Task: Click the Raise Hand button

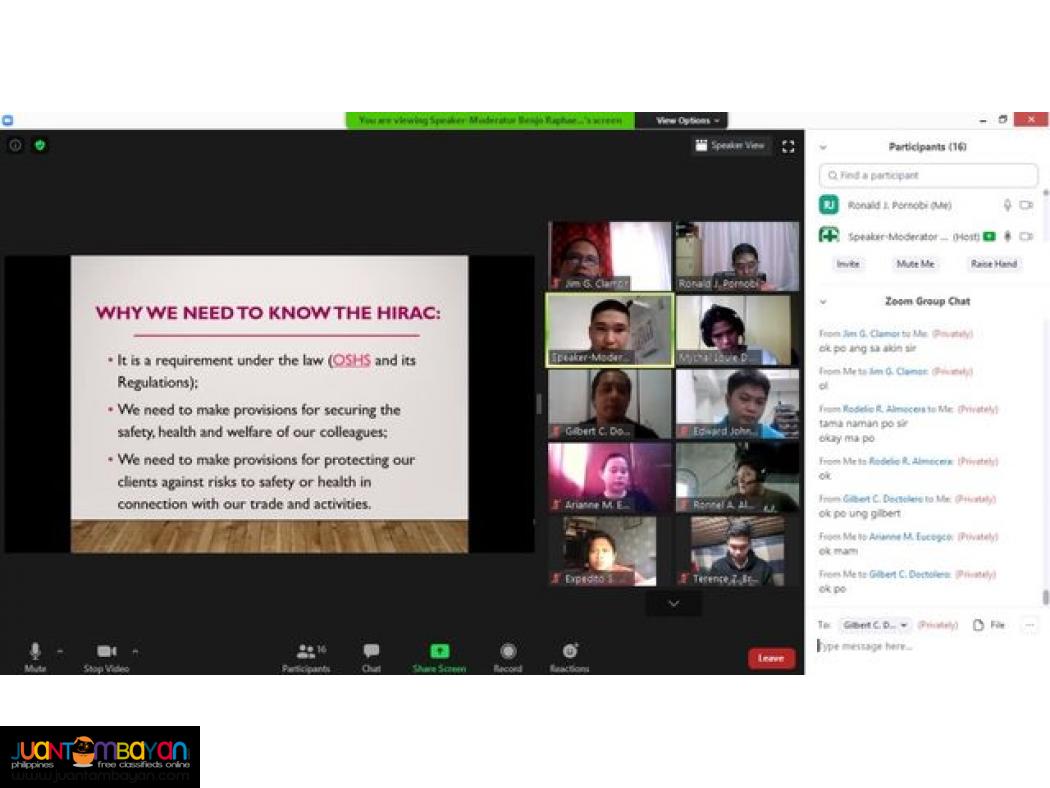Action: [x=993, y=264]
